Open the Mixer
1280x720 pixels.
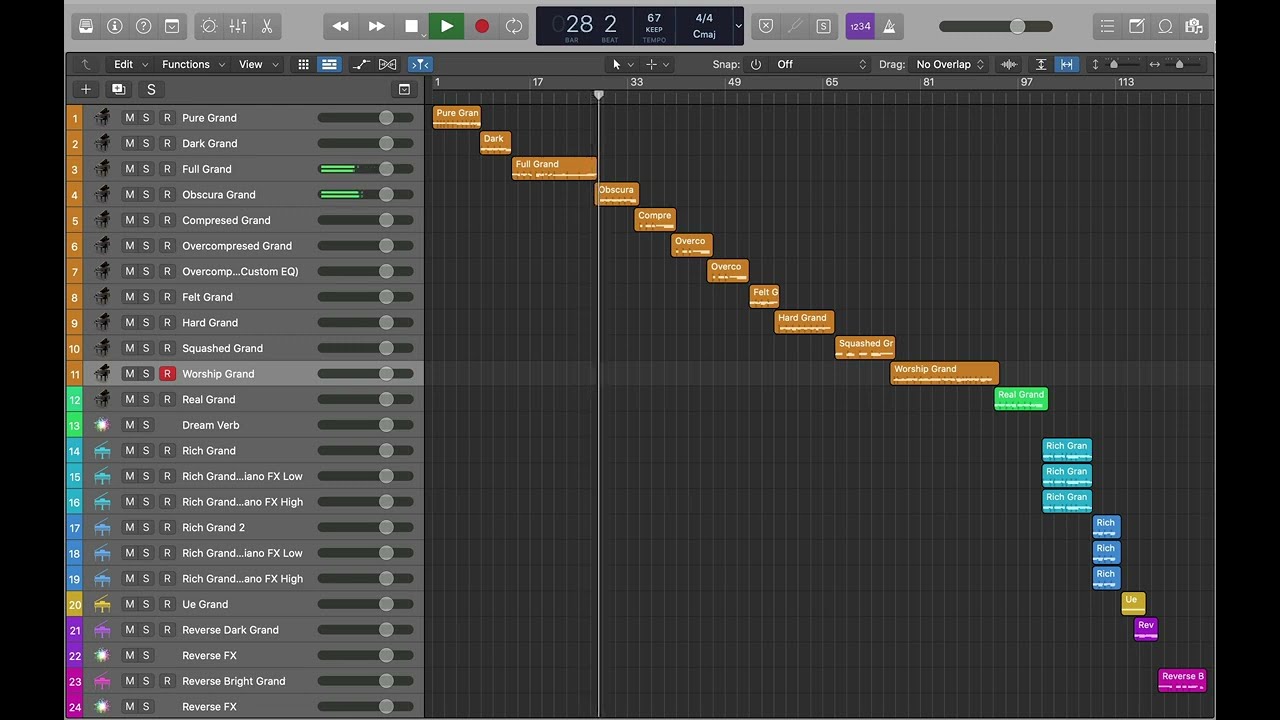pyautogui.click(x=238, y=26)
